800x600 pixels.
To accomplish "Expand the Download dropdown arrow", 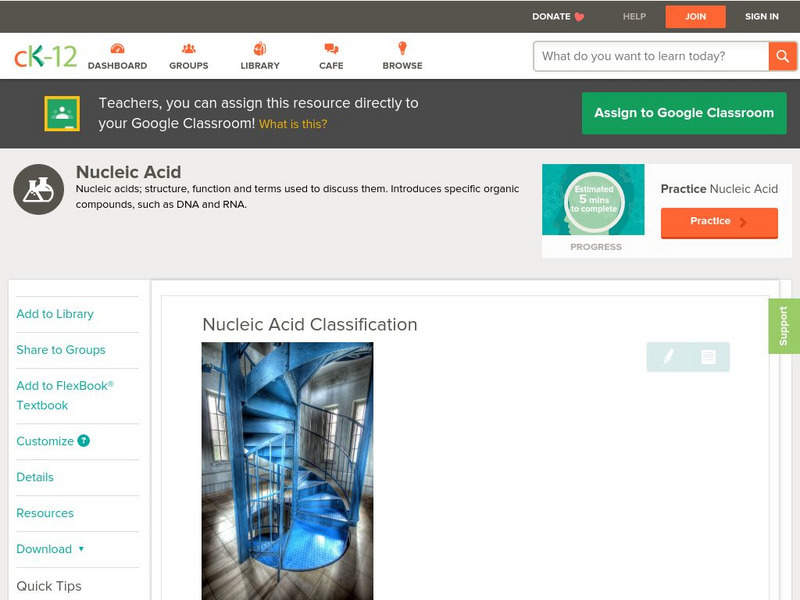I will pos(81,549).
